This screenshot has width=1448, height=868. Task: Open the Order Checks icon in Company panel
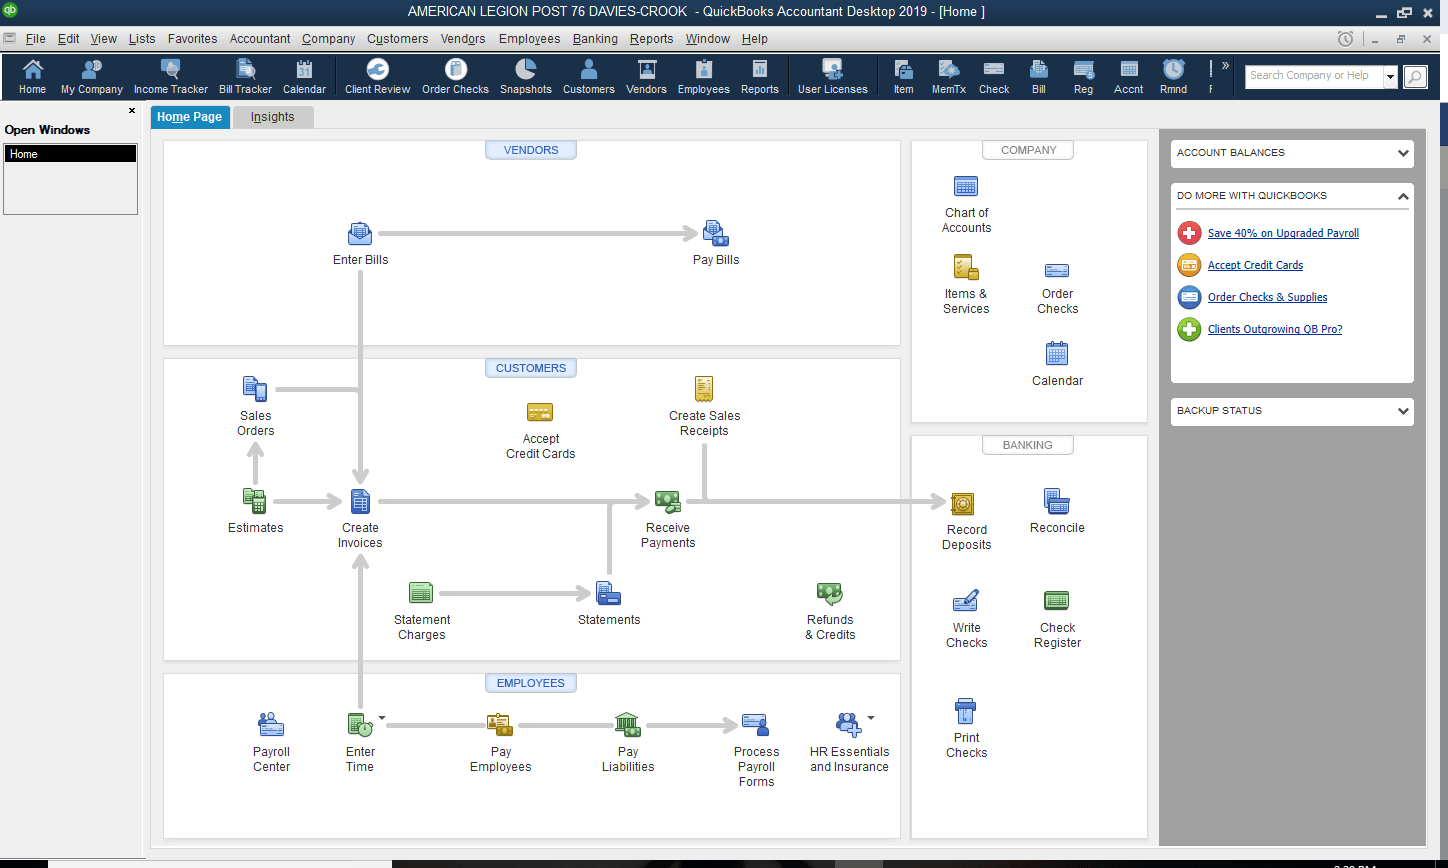(1057, 270)
